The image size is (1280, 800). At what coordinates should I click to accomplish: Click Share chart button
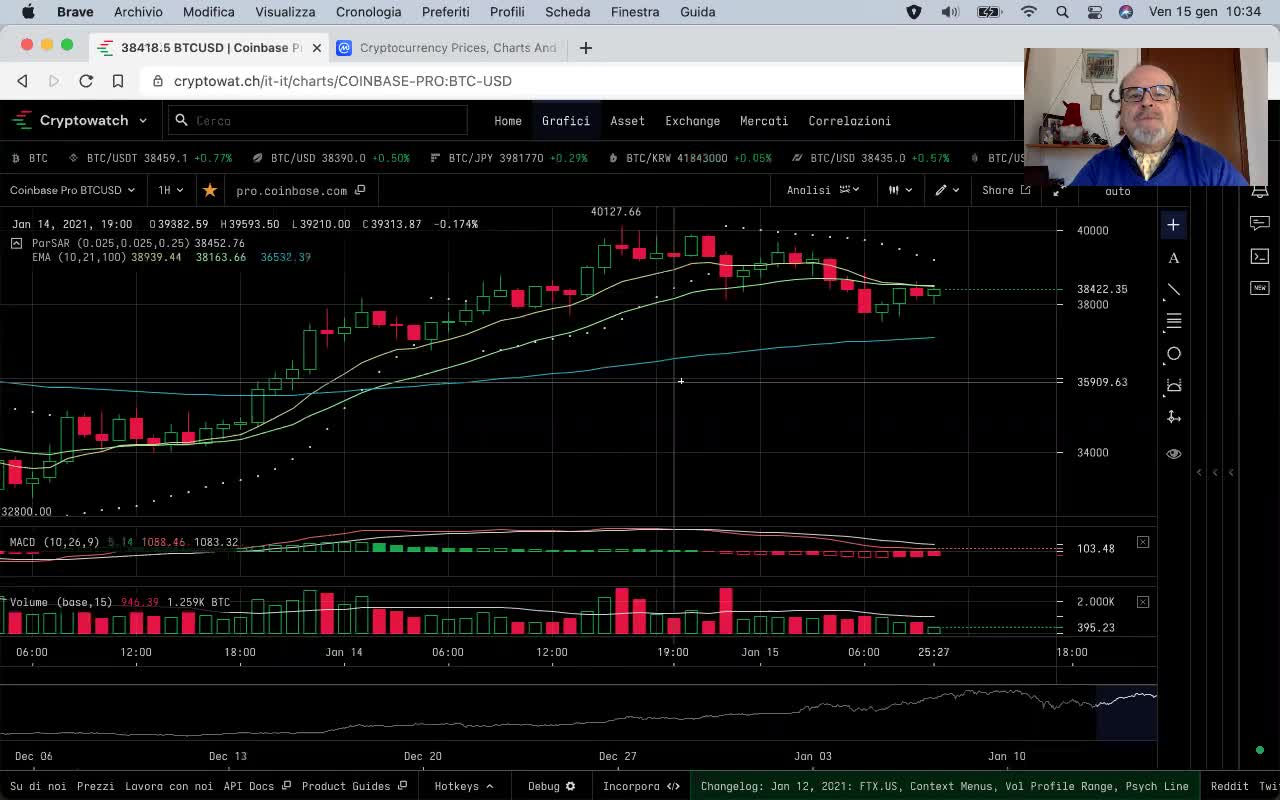click(1006, 190)
